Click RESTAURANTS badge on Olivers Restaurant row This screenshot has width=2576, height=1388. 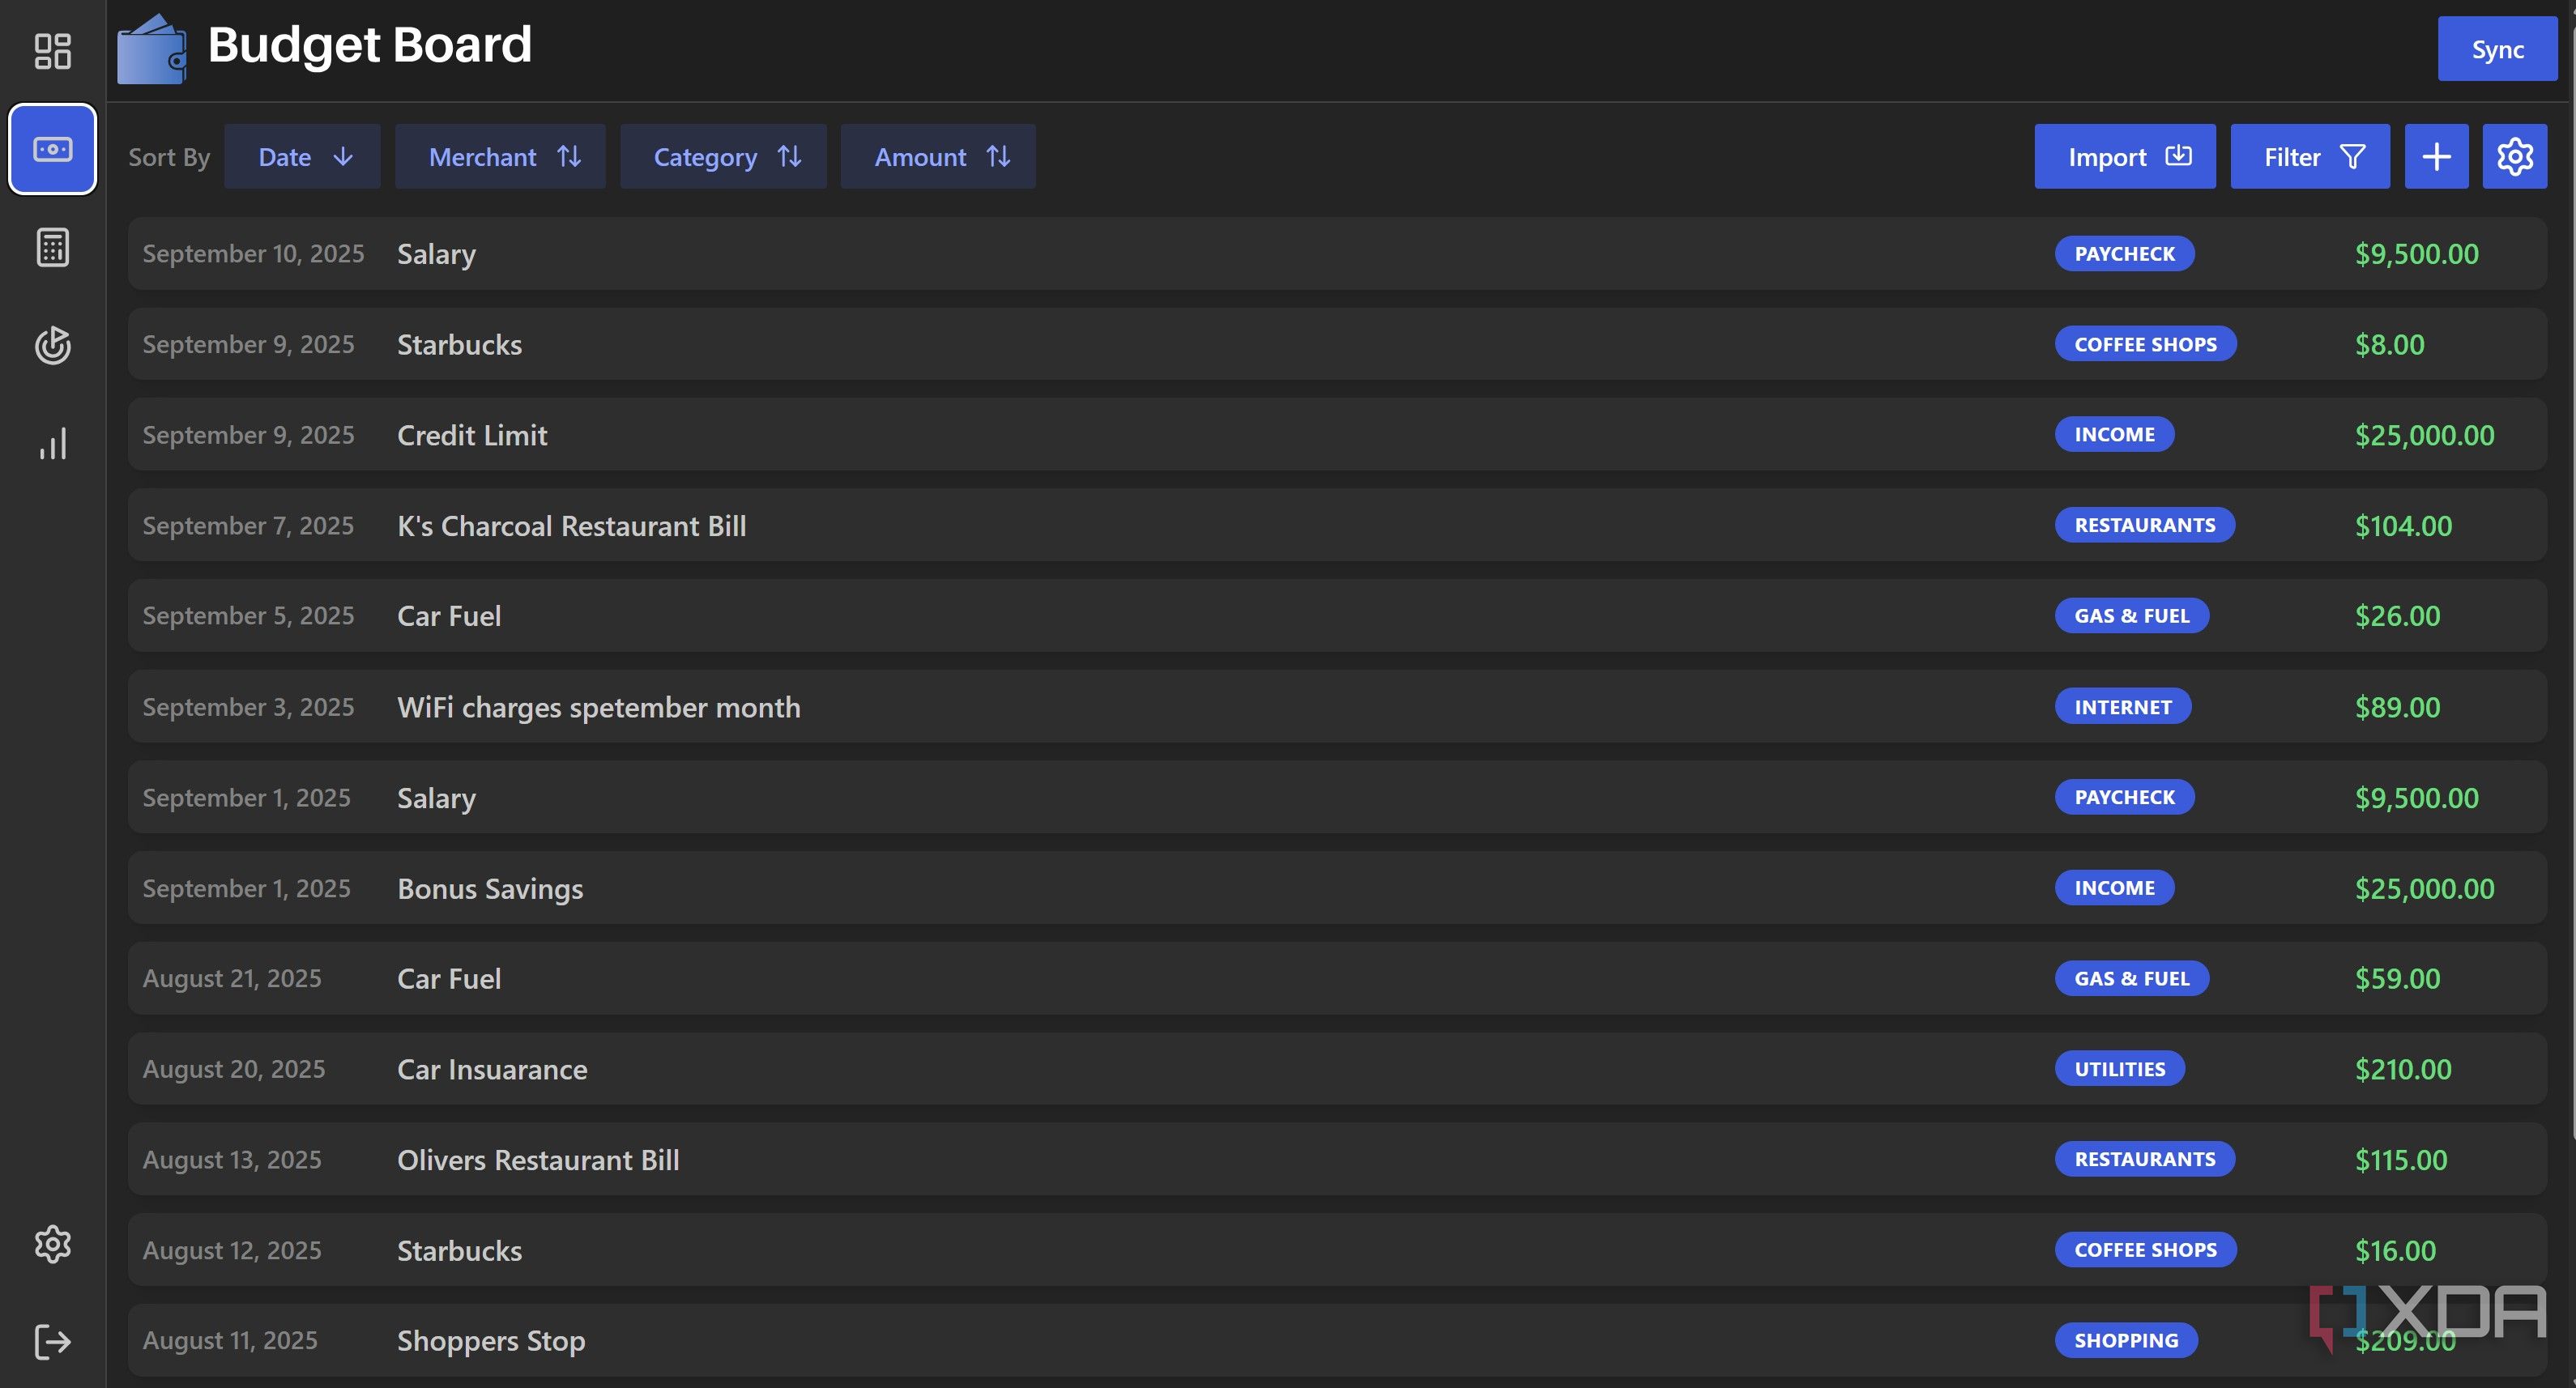coord(2144,1159)
